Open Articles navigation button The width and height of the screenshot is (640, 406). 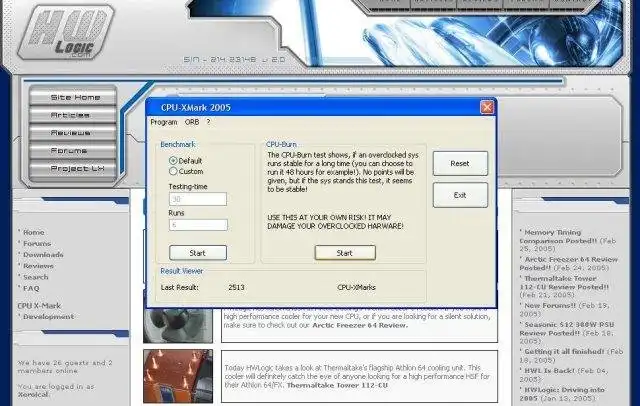(73, 115)
